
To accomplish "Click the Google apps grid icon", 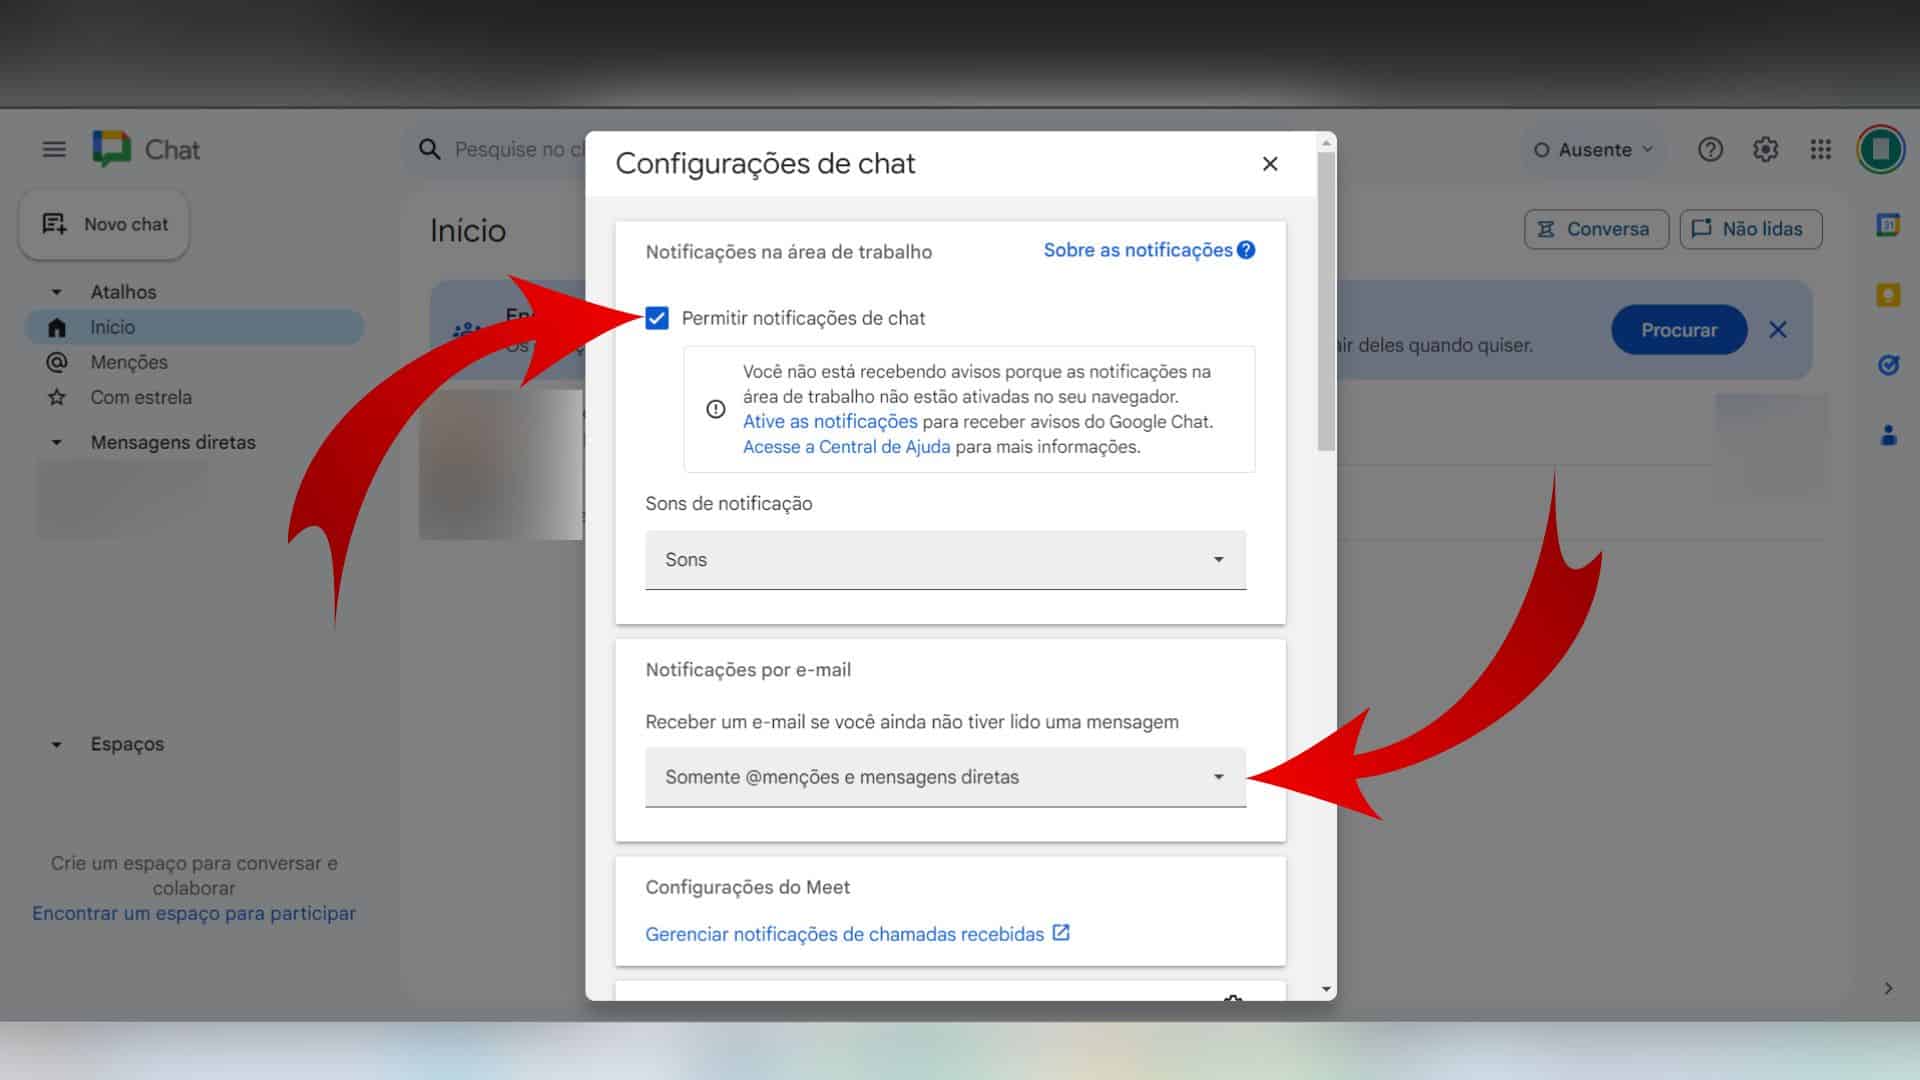I will point(1821,149).
